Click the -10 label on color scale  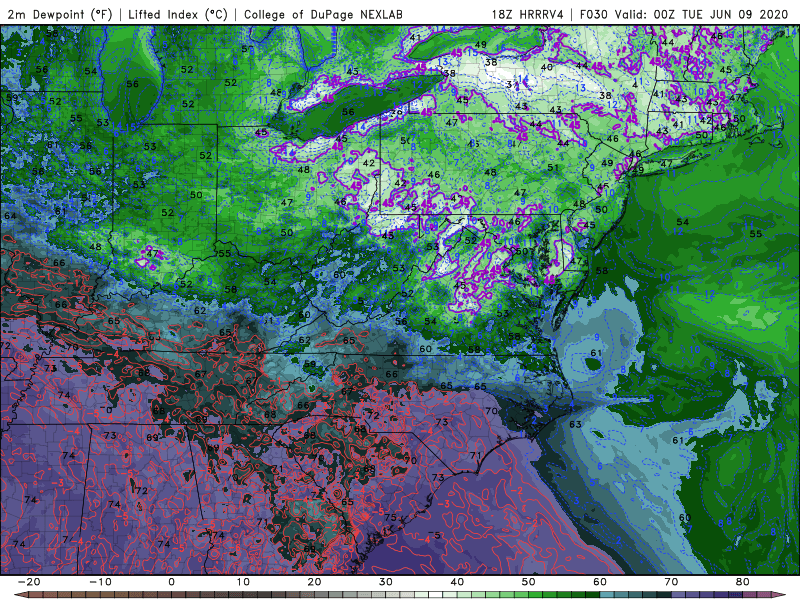(x=100, y=582)
